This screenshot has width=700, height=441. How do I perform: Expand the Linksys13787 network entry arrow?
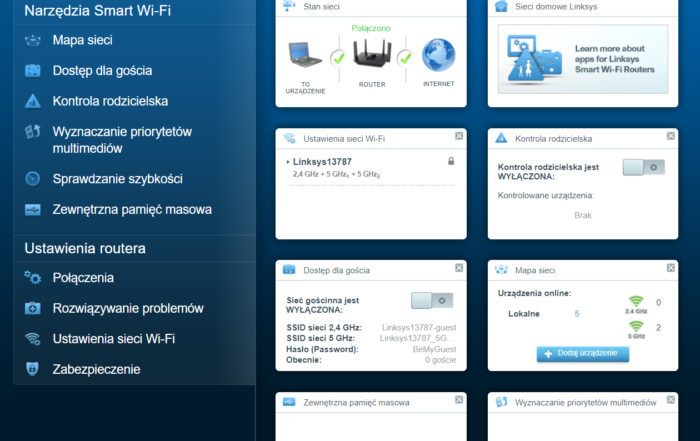(288, 162)
